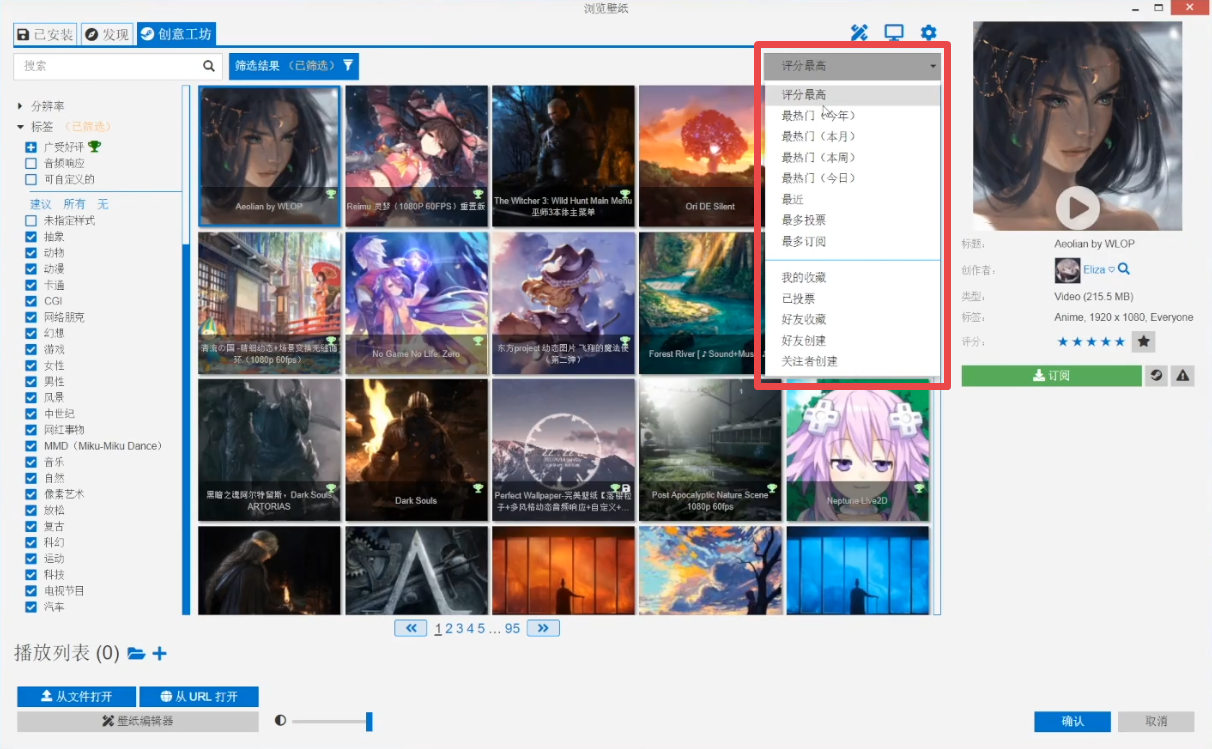
Task: Enable the 音频响应 checkbox
Action: [x=31, y=164]
